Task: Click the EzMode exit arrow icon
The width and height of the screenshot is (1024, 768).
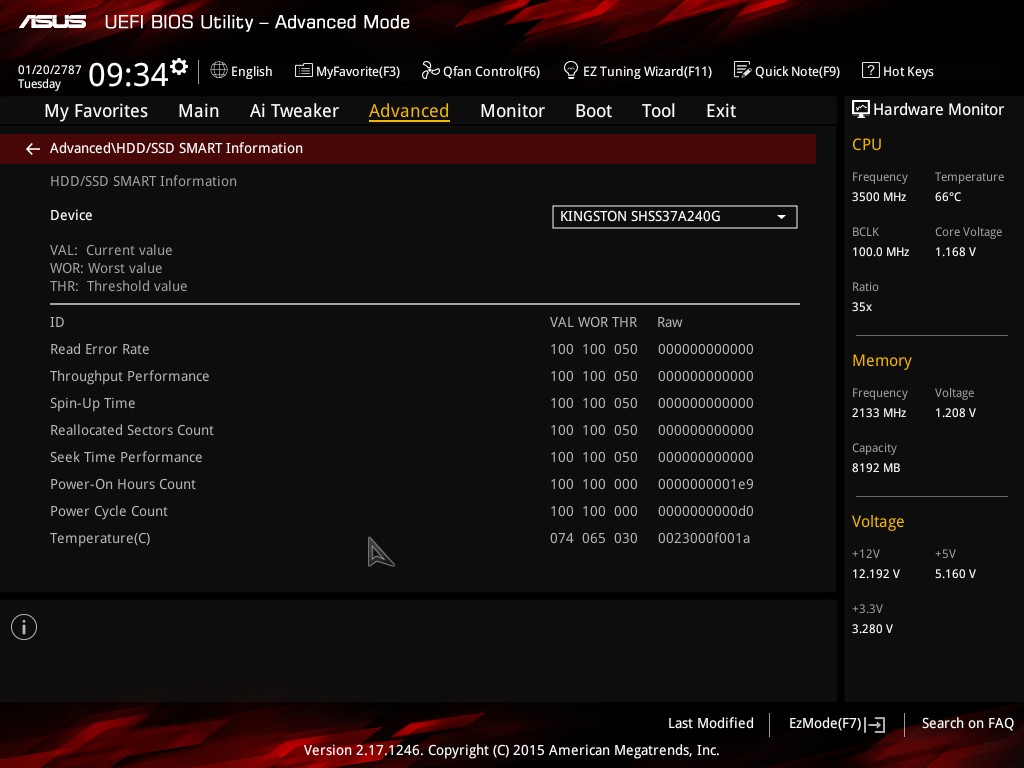Action: (876, 724)
